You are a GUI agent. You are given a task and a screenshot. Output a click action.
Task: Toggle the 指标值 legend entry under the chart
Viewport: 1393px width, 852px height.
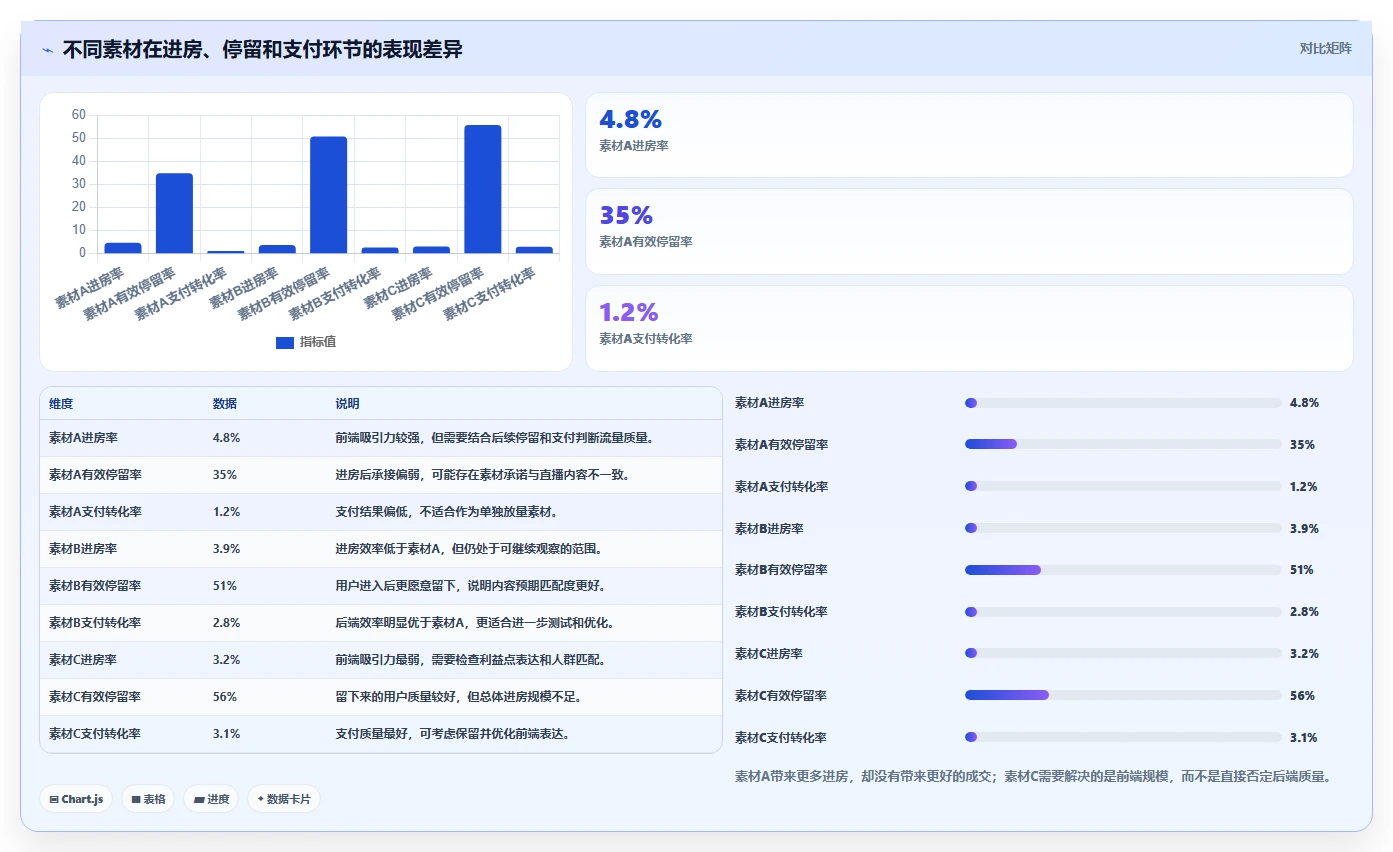click(x=306, y=342)
